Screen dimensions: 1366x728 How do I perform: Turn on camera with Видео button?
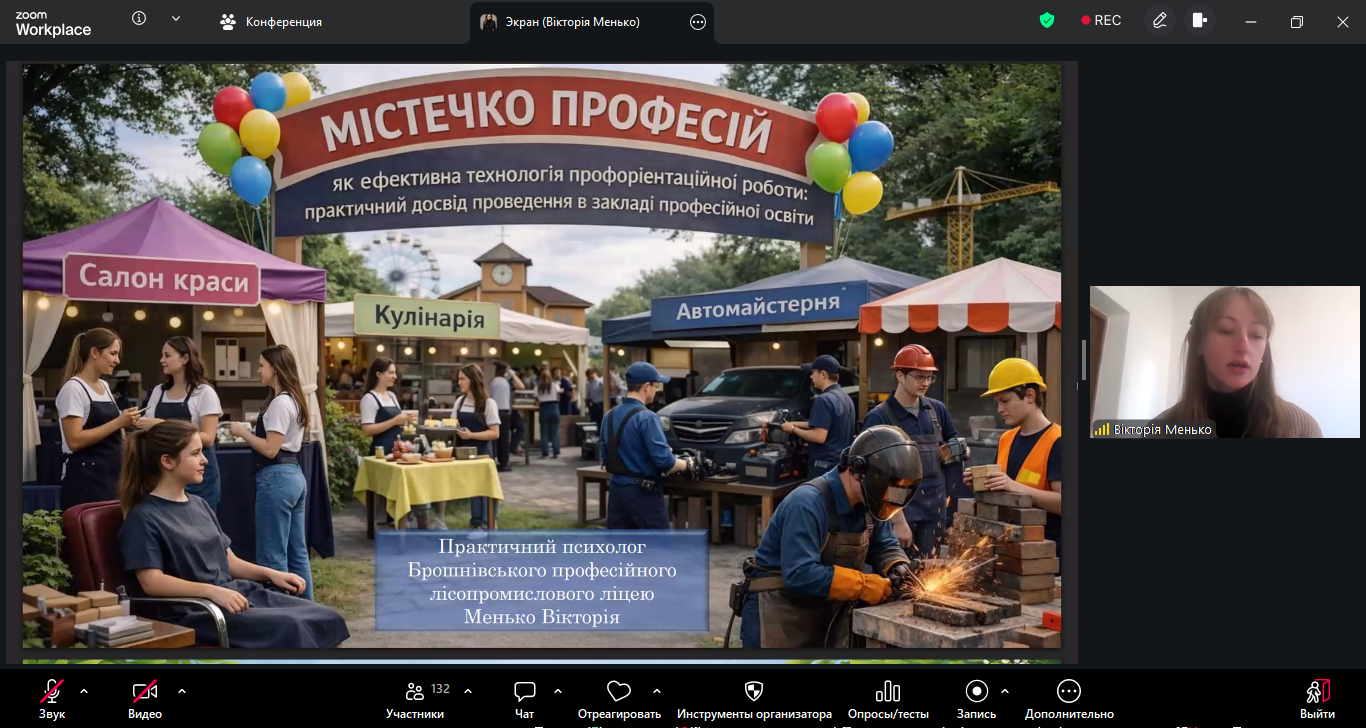(x=145, y=698)
